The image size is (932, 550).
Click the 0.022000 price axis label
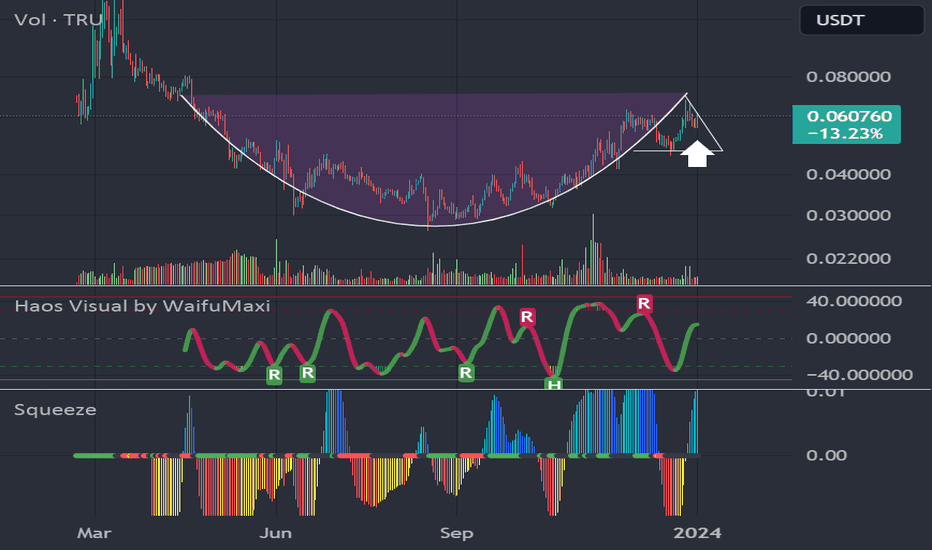point(848,259)
